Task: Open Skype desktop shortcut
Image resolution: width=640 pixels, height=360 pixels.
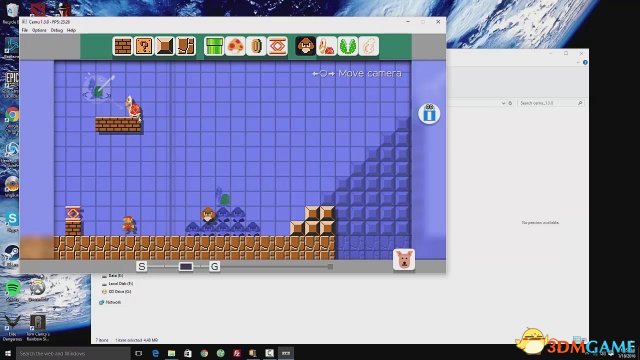Action: coord(12,222)
